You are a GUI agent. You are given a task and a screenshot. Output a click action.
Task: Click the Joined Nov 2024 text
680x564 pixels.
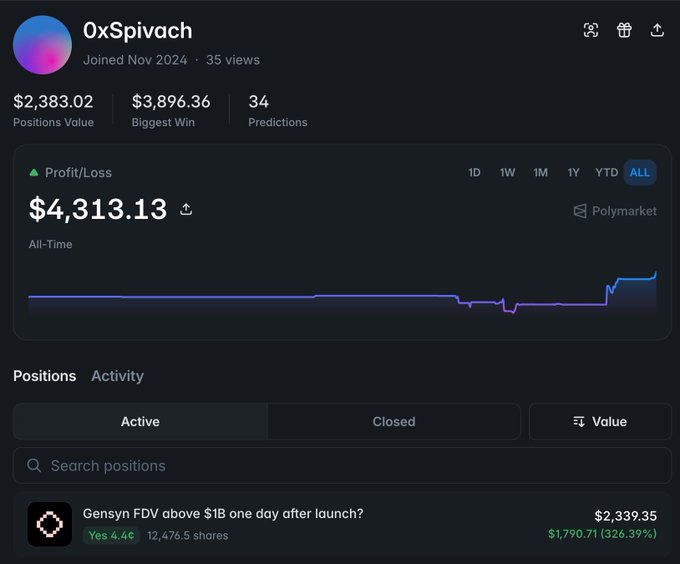click(135, 60)
